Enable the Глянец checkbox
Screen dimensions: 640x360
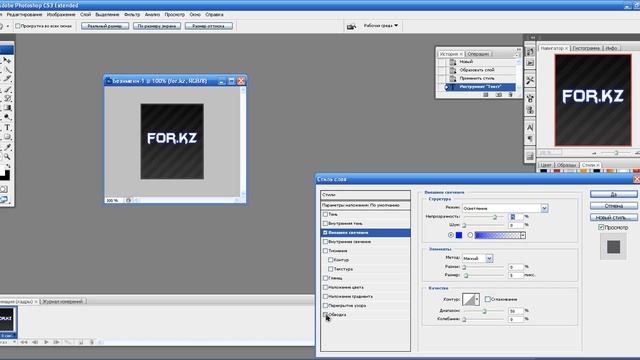325,278
